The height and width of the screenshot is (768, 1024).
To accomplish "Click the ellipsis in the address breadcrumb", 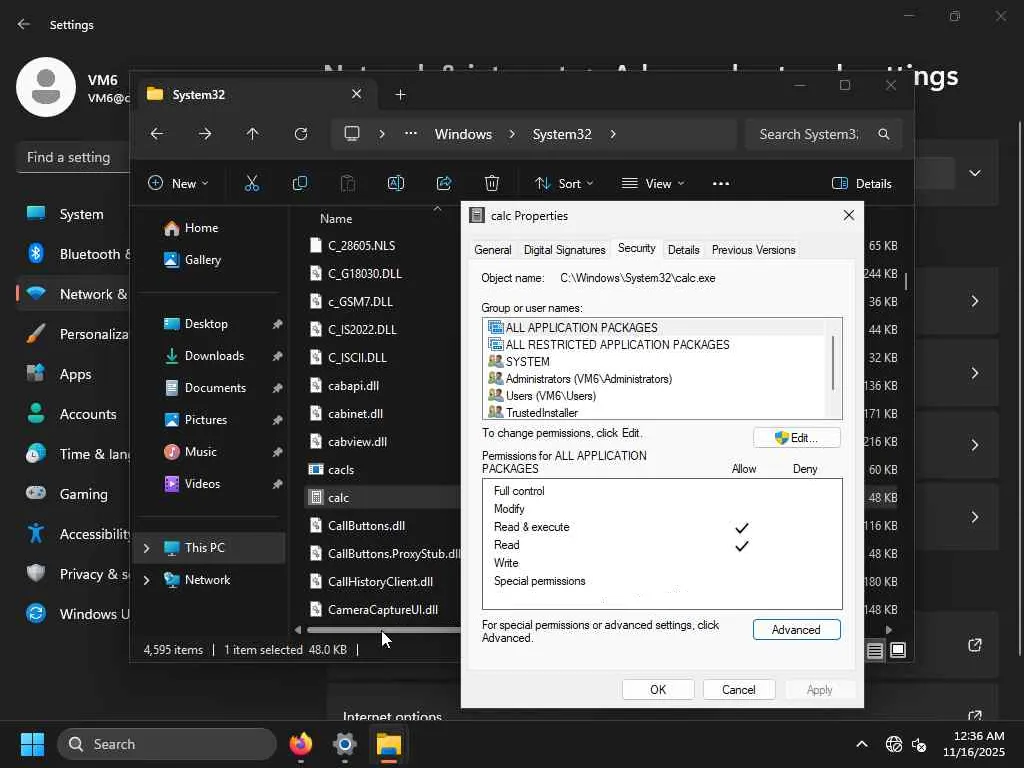I will point(411,133).
